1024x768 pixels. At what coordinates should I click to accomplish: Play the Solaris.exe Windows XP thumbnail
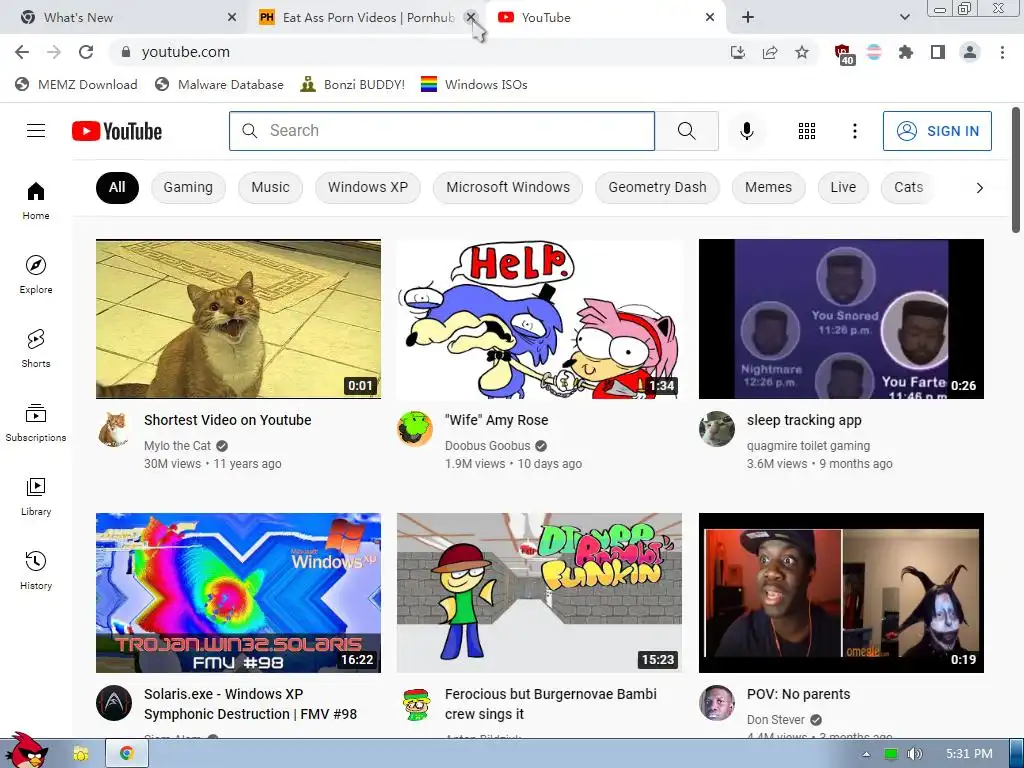[238, 593]
